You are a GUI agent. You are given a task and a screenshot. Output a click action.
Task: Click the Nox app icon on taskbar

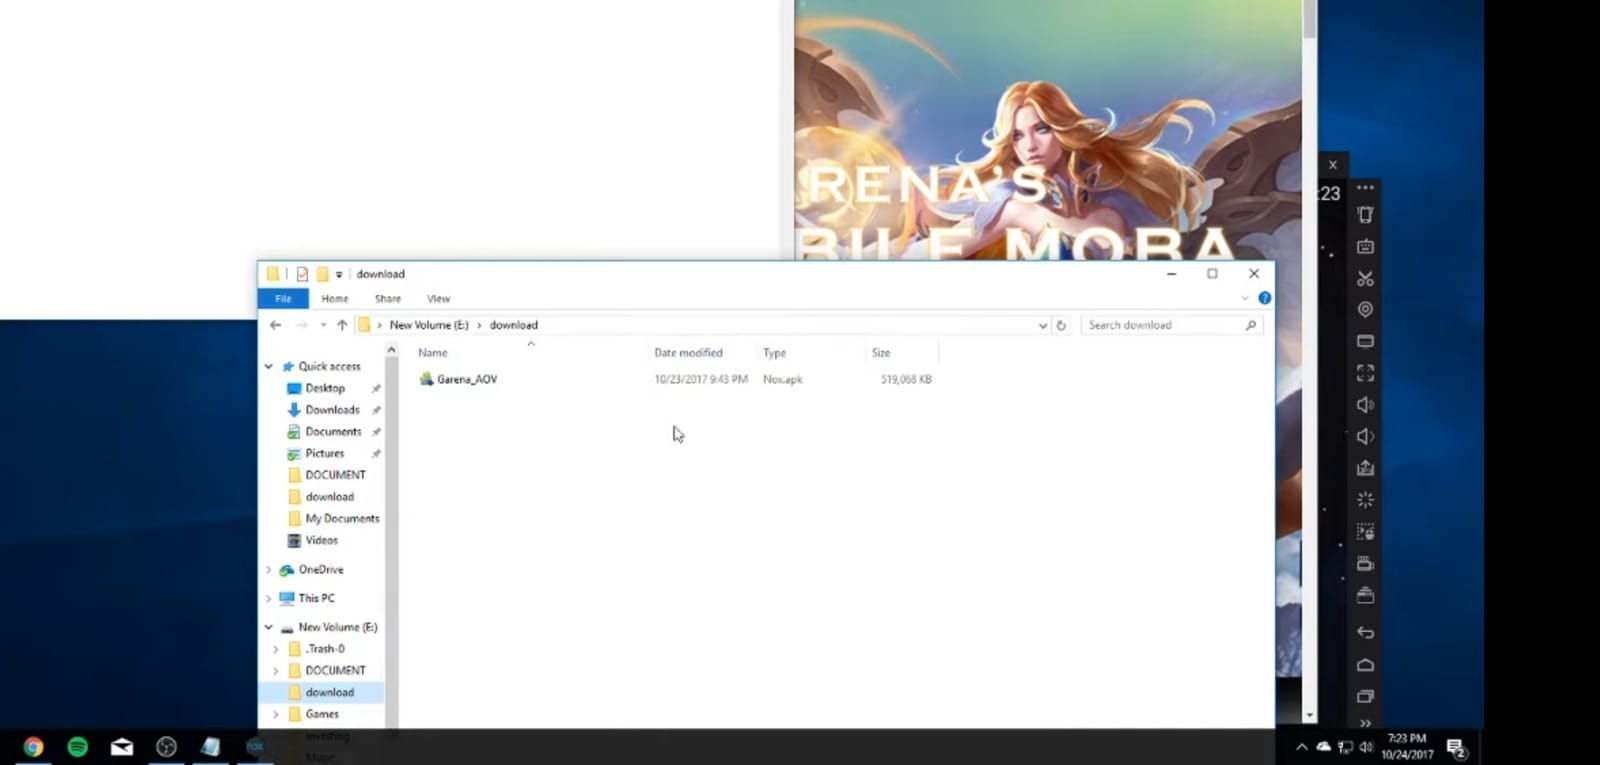coord(255,746)
